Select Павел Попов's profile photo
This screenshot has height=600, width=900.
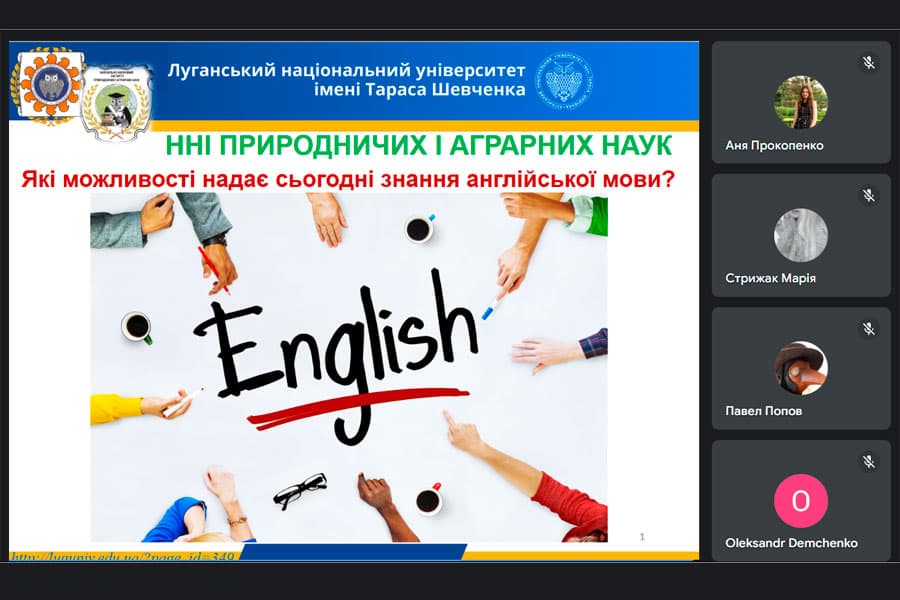pyautogui.click(x=801, y=368)
